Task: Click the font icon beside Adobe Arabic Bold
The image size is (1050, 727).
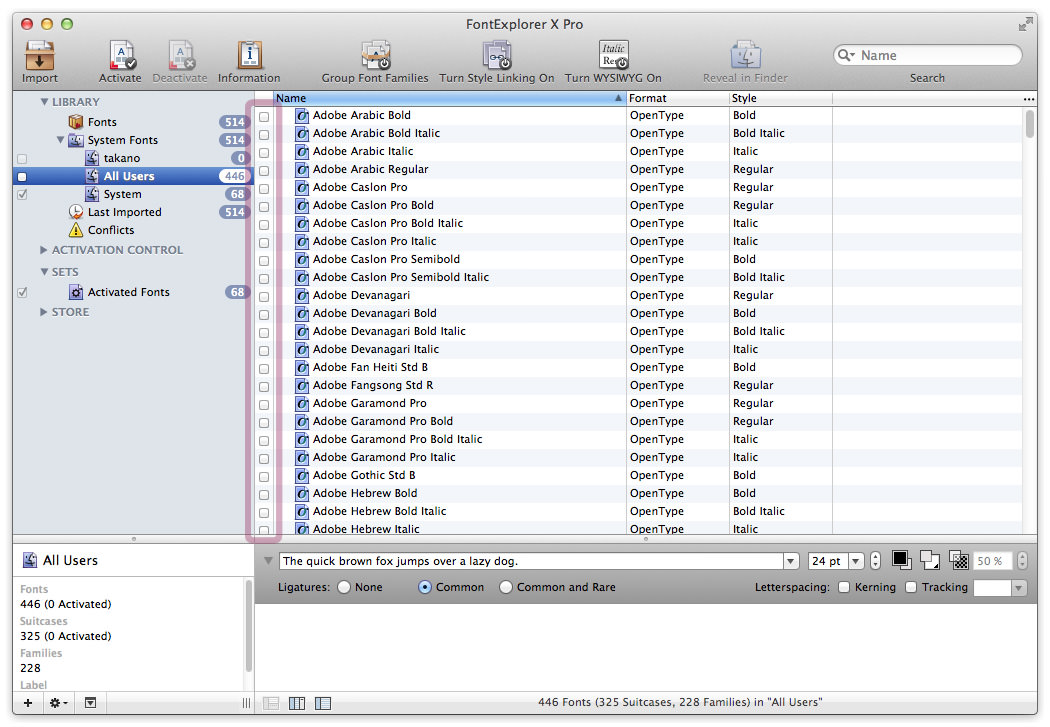Action: pos(302,116)
